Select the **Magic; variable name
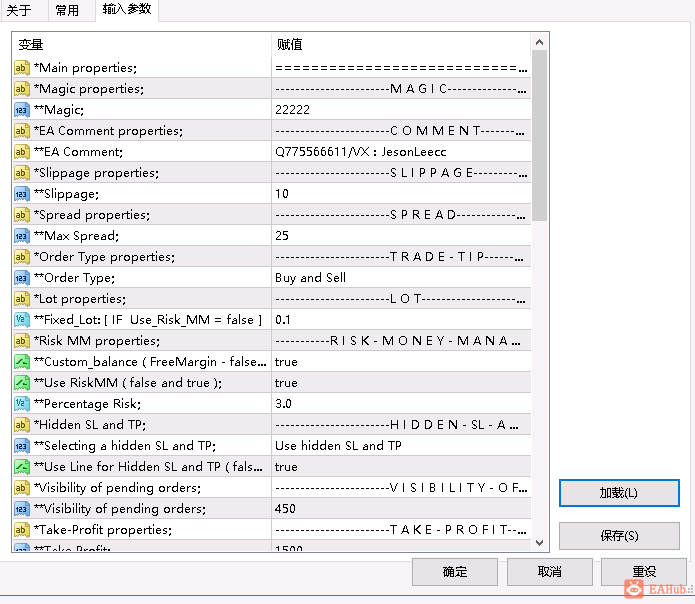The width and height of the screenshot is (695, 604). point(59,110)
